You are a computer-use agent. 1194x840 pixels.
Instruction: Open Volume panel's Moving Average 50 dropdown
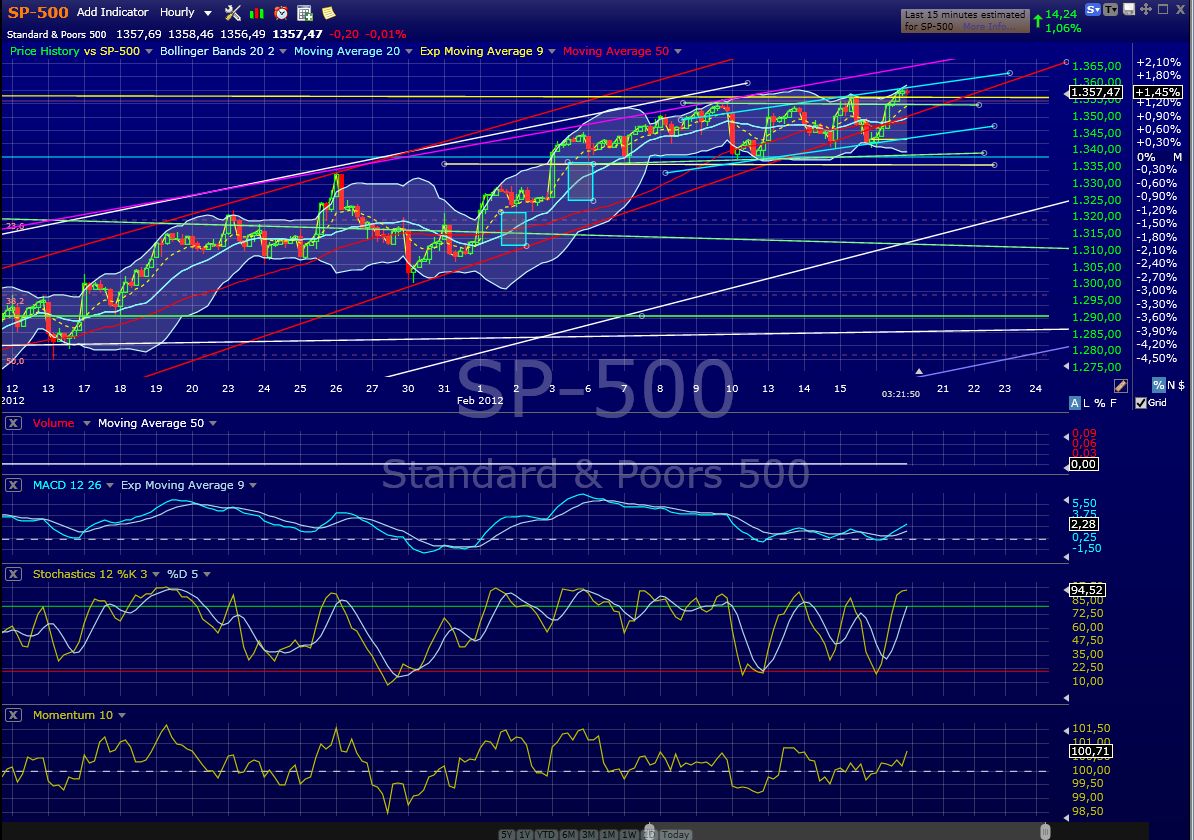click(212, 423)
